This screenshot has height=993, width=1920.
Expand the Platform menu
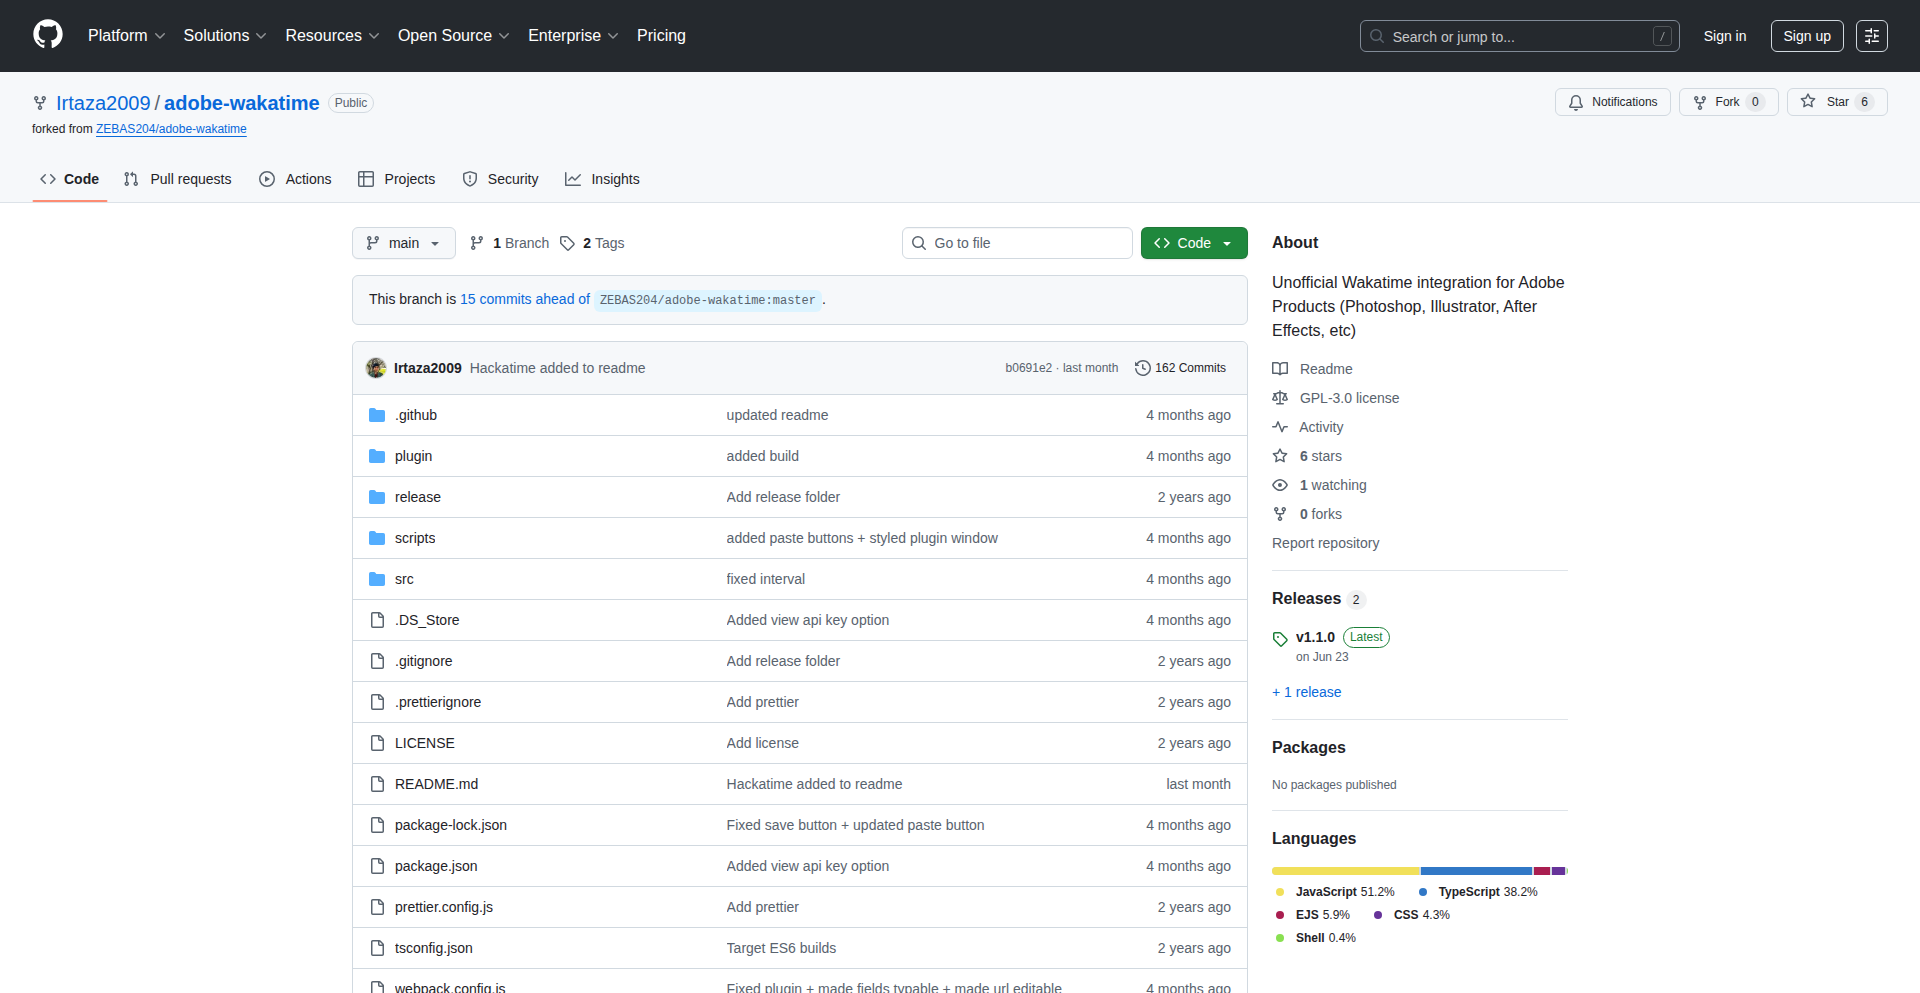pos(126,36)
